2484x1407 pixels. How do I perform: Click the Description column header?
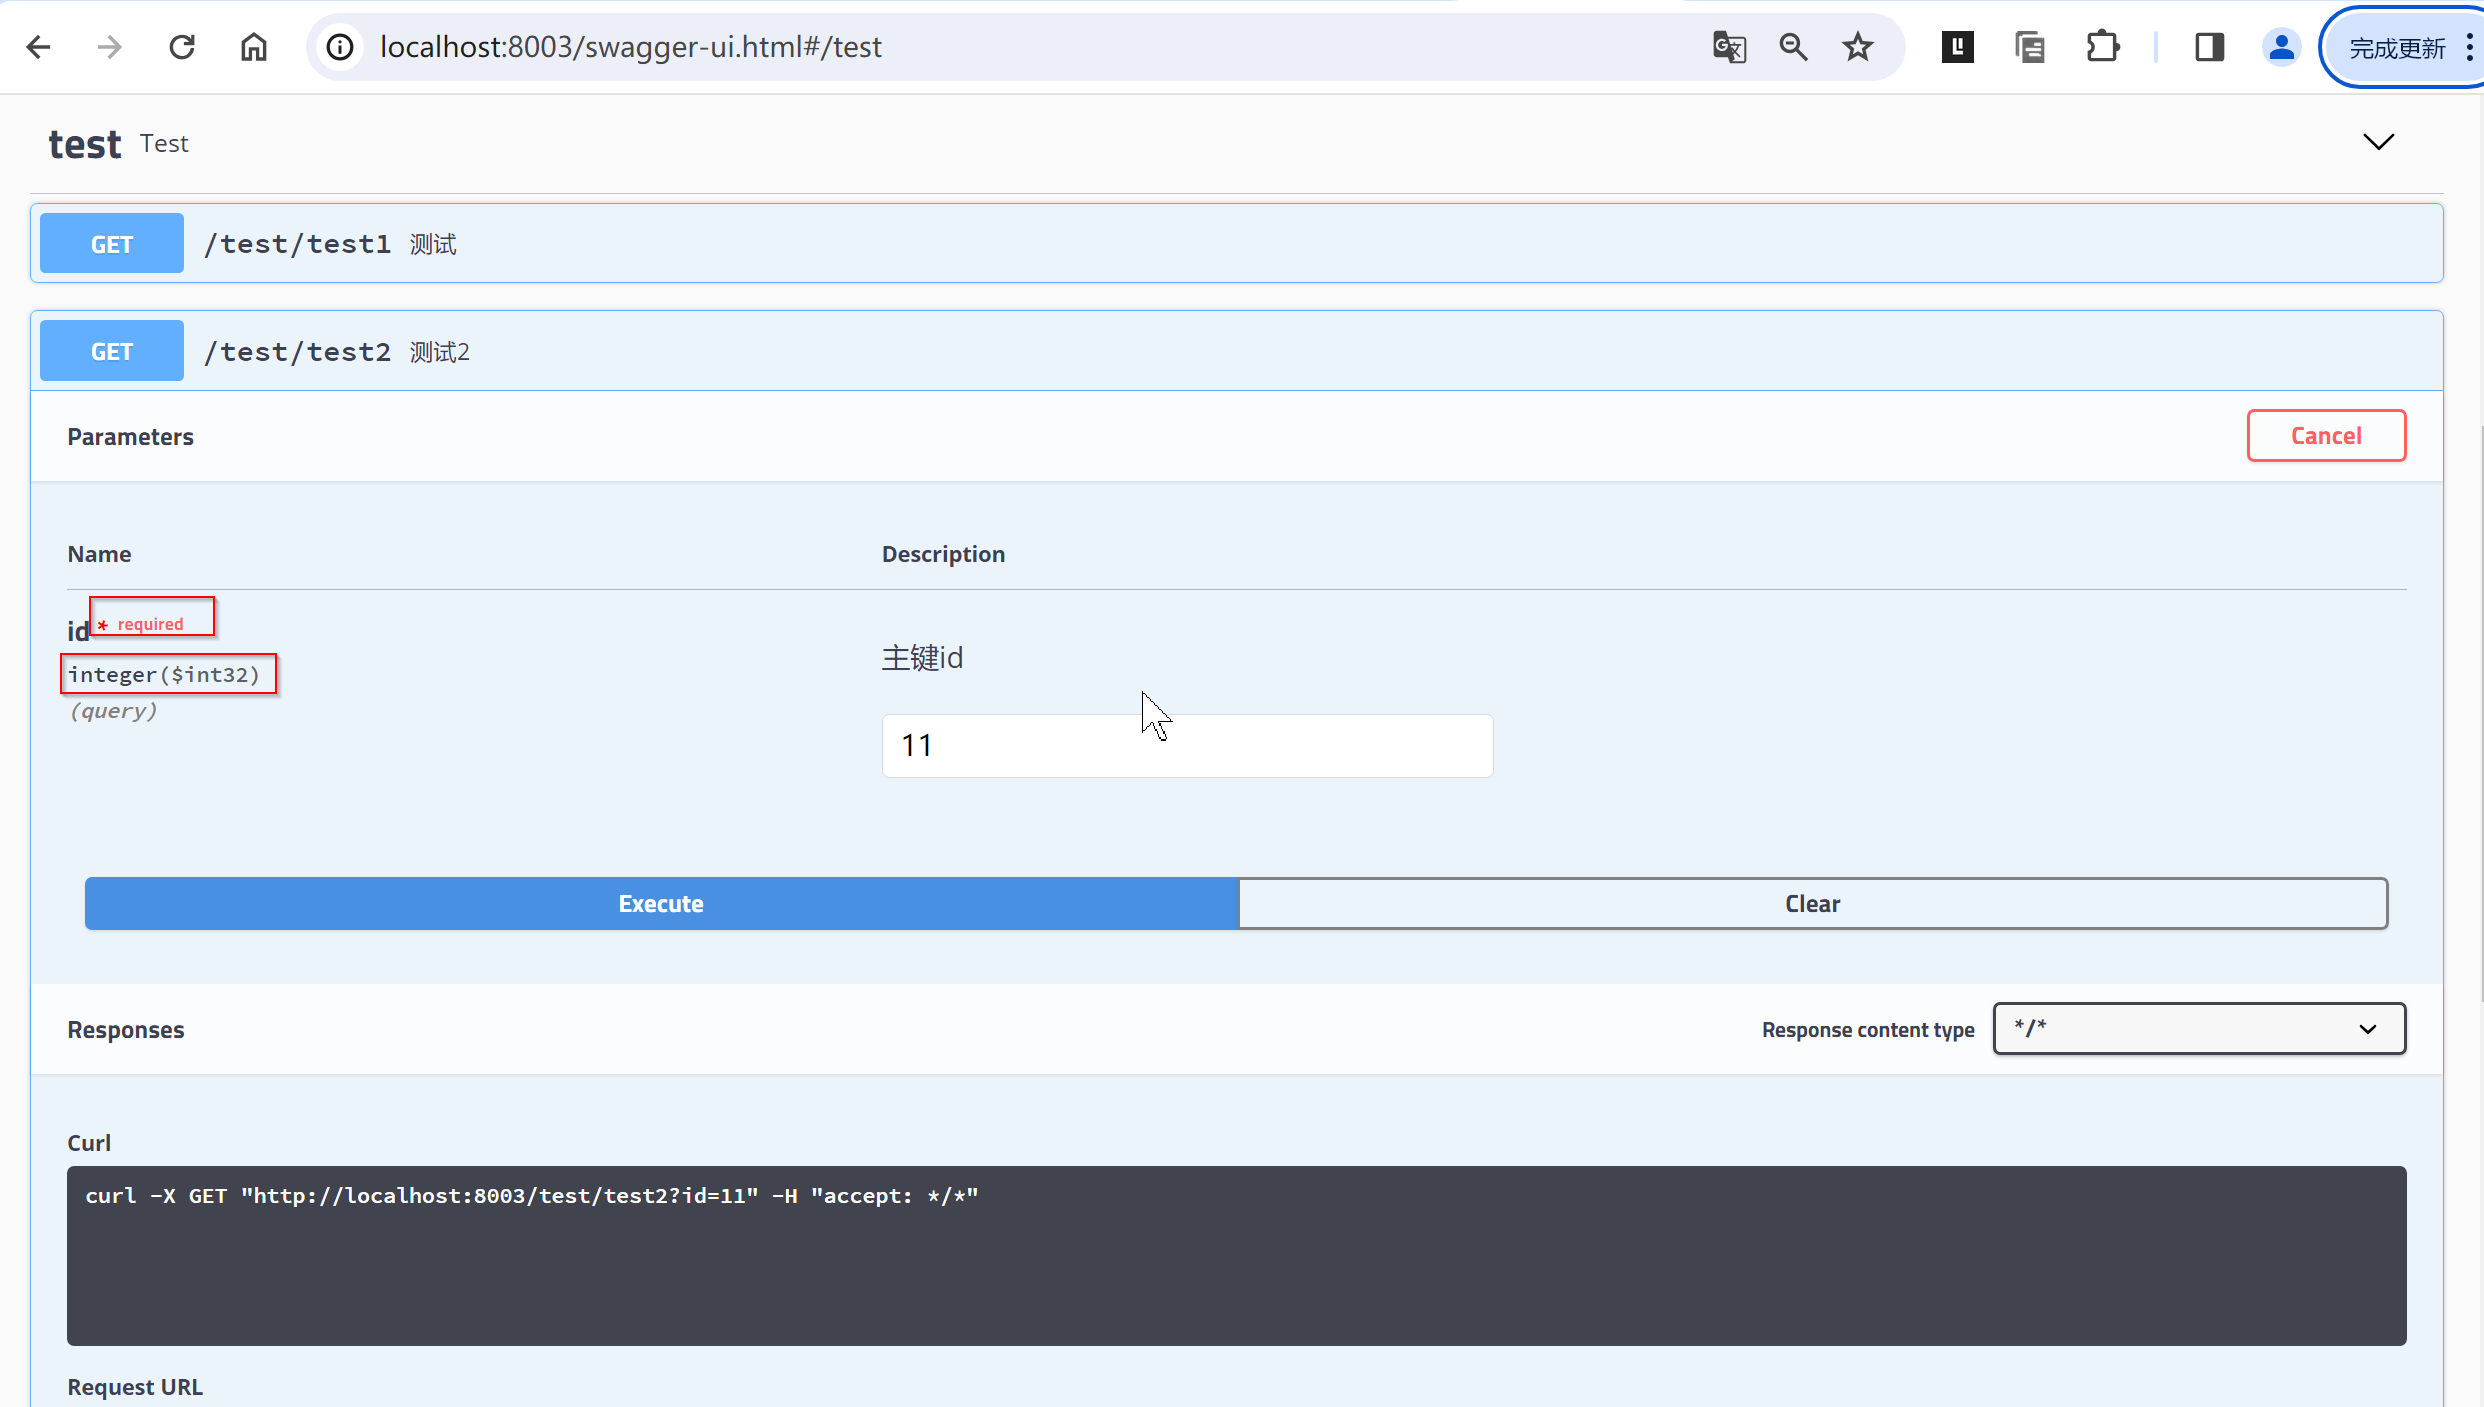pyautogui.click(x=943, y=554)
